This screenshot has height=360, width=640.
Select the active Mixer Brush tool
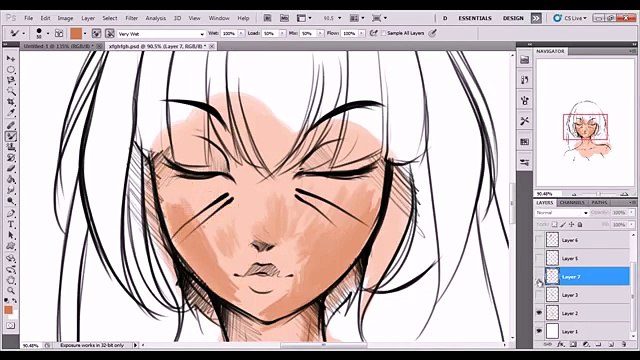click(11, 136)
